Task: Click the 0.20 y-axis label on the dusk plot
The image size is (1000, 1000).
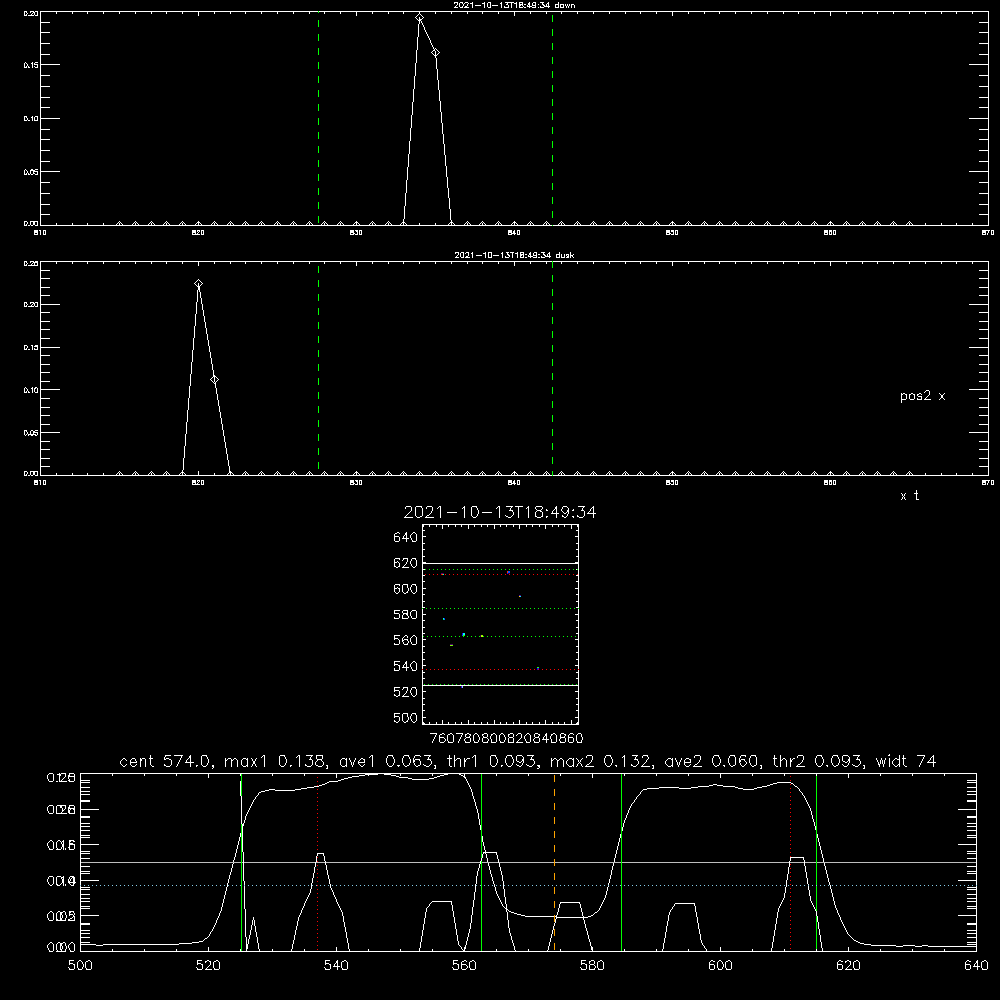Action: coord(30,305)
